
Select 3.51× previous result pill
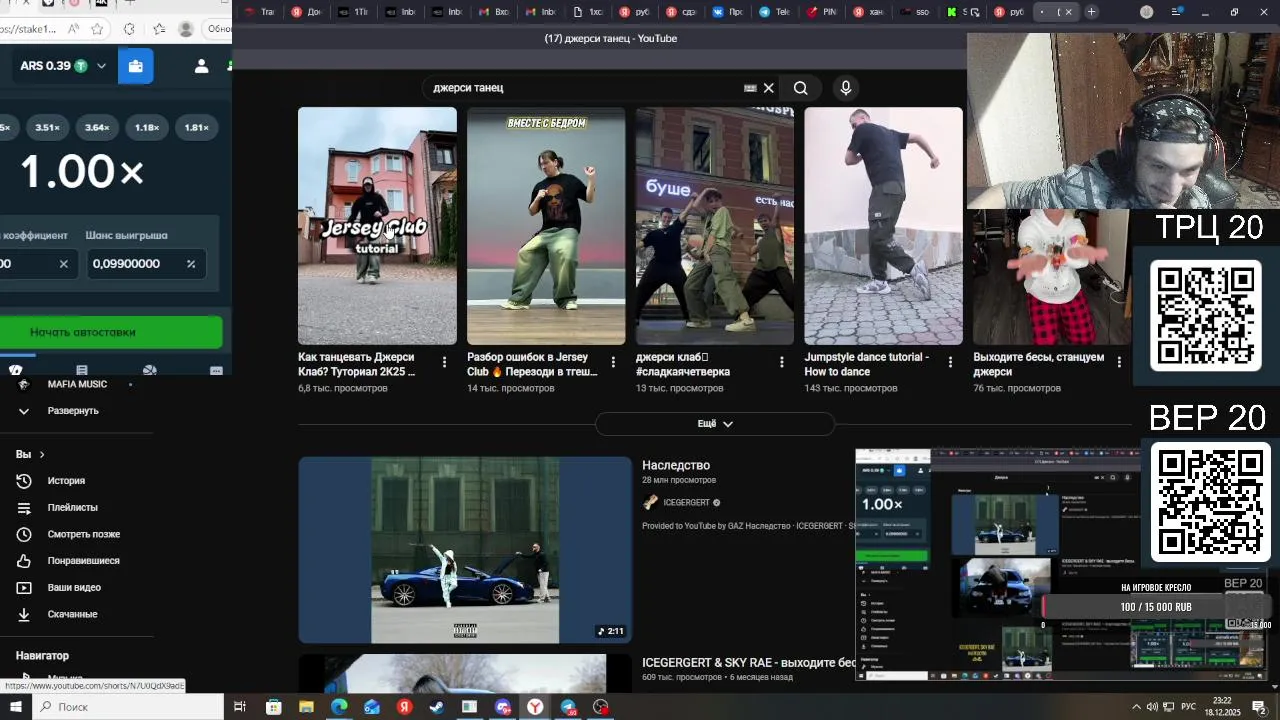pyautogui.click(x=47, y=128)
